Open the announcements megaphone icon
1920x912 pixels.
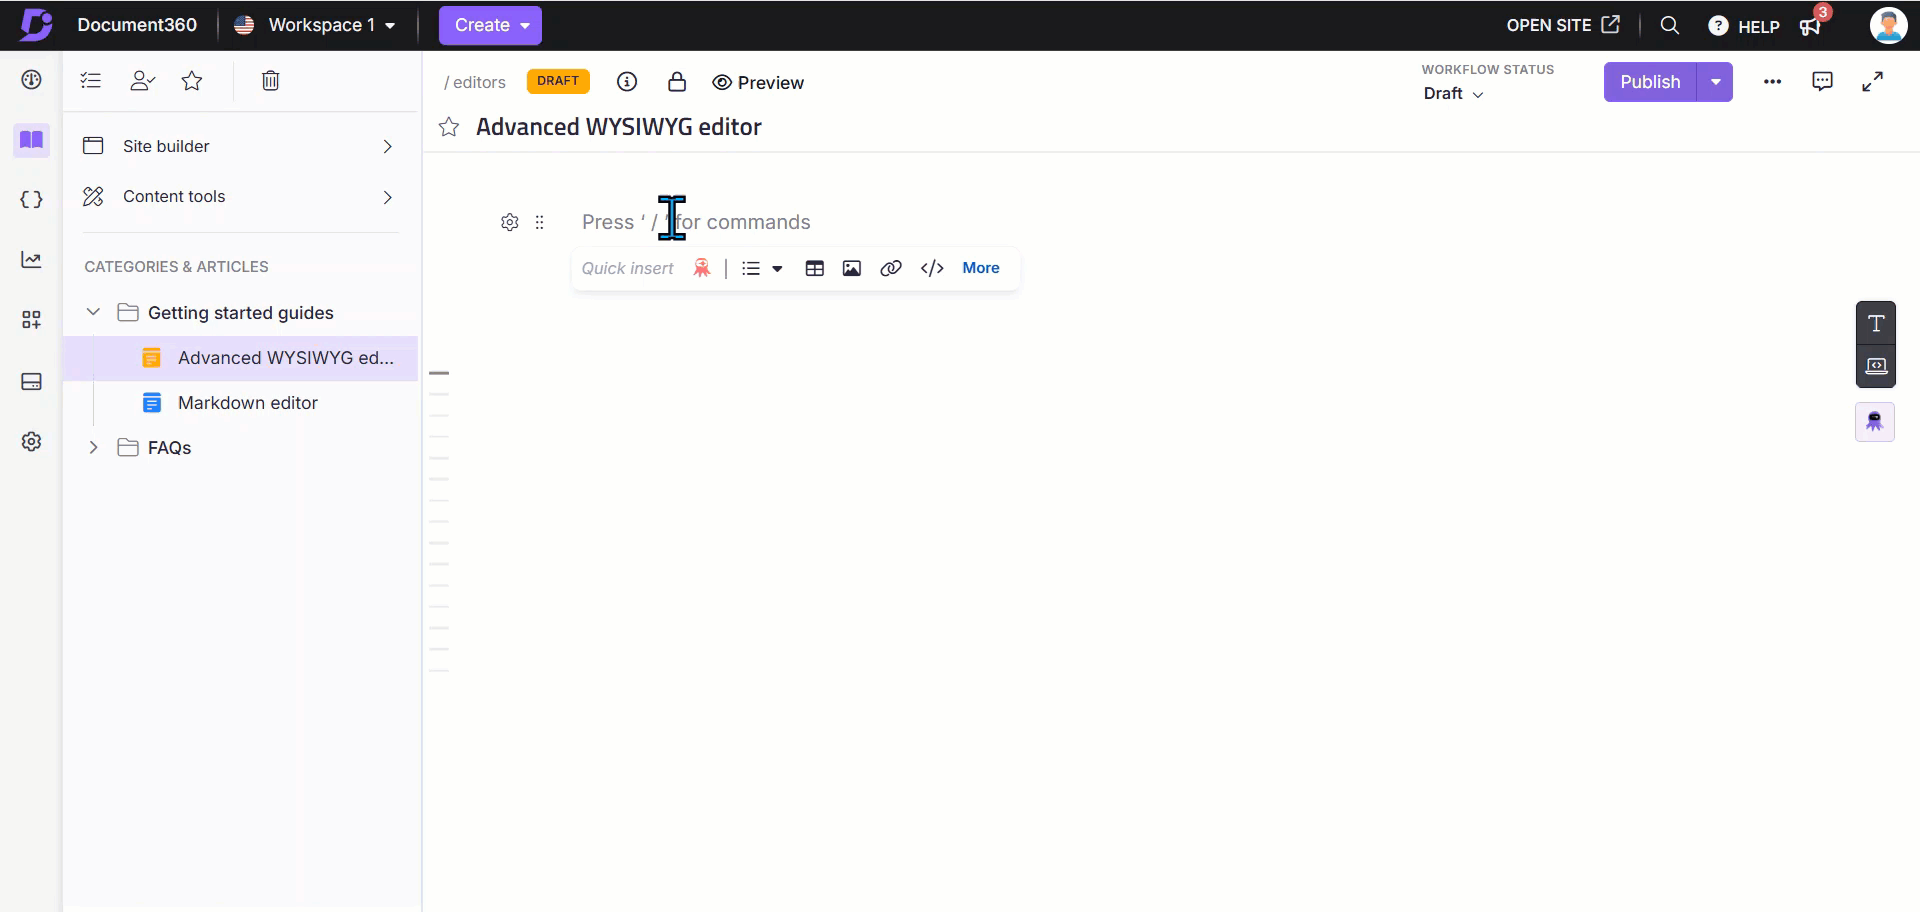point(1811,26)
